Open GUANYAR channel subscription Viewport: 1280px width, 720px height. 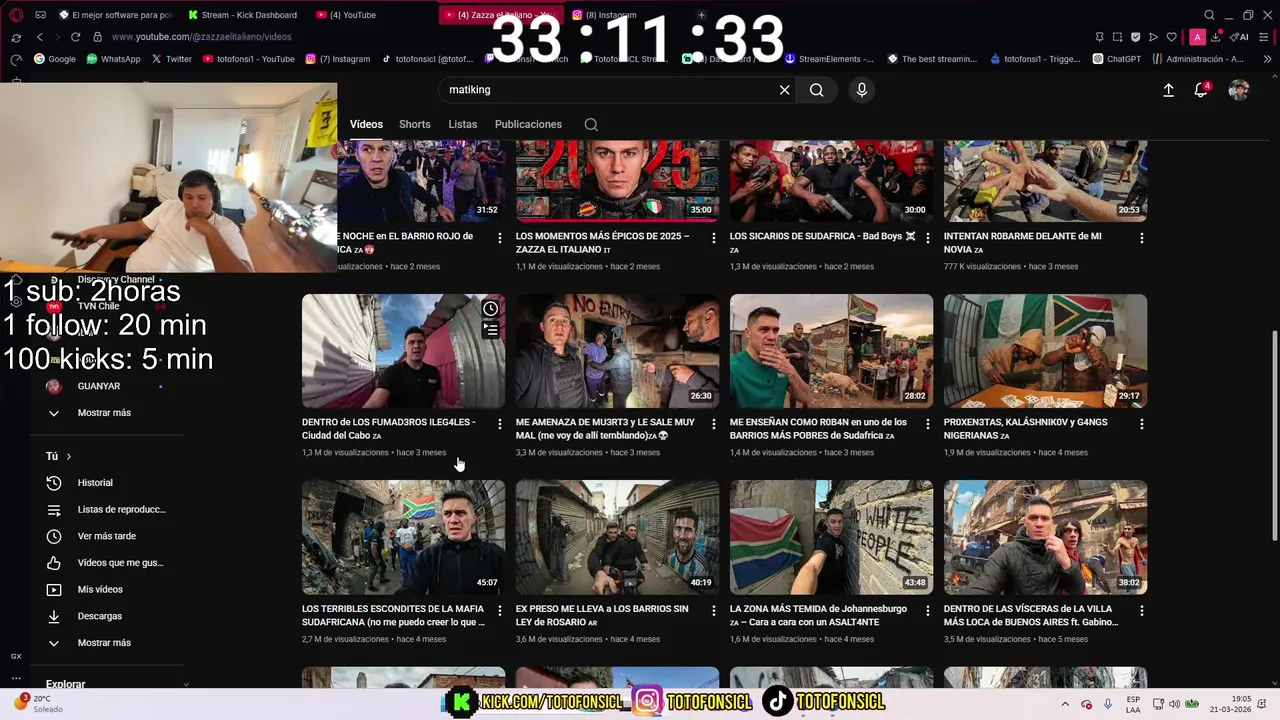coord(99,386)
